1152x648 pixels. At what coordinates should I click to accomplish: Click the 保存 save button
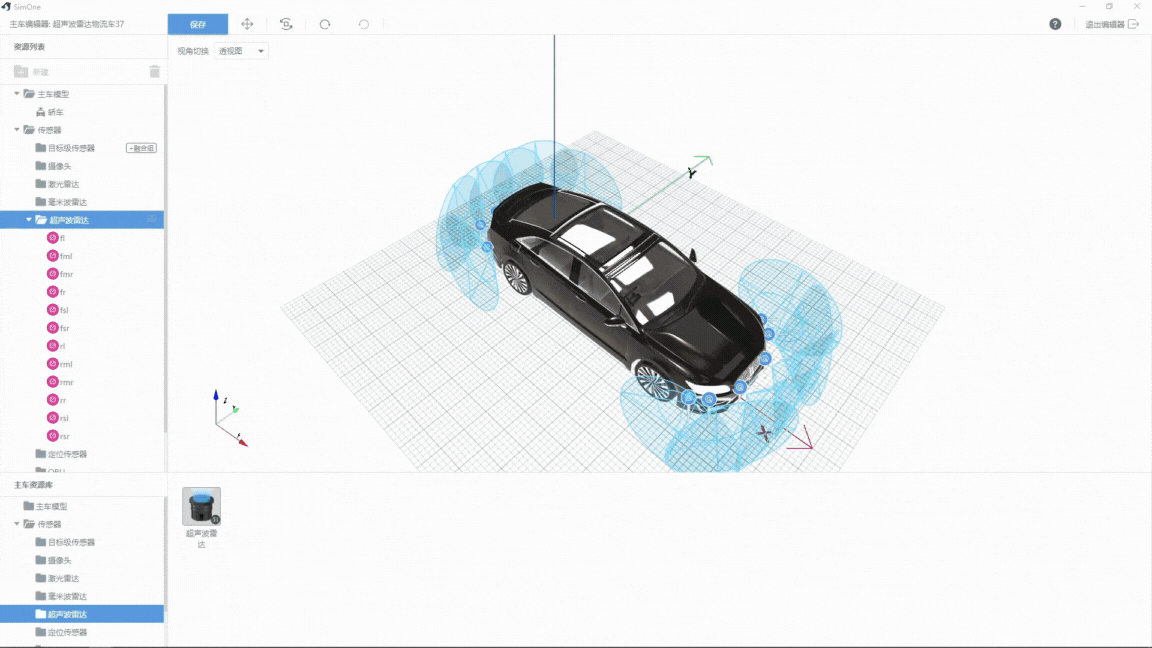pos(197,24)
